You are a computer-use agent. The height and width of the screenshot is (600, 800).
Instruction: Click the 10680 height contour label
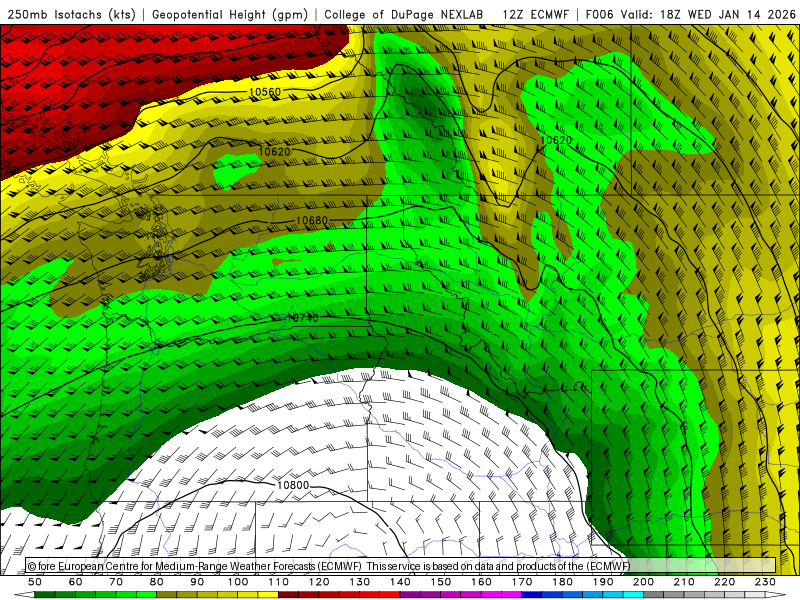coord(312,221)
